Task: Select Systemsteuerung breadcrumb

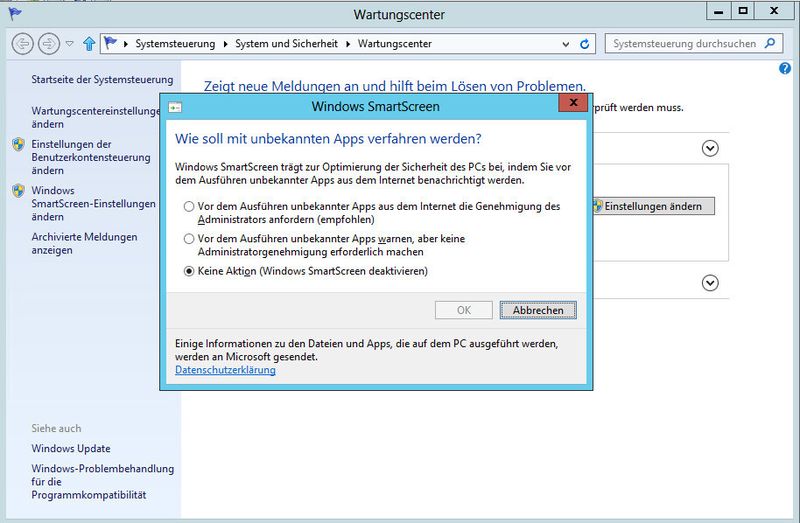Action: [175, 44]
